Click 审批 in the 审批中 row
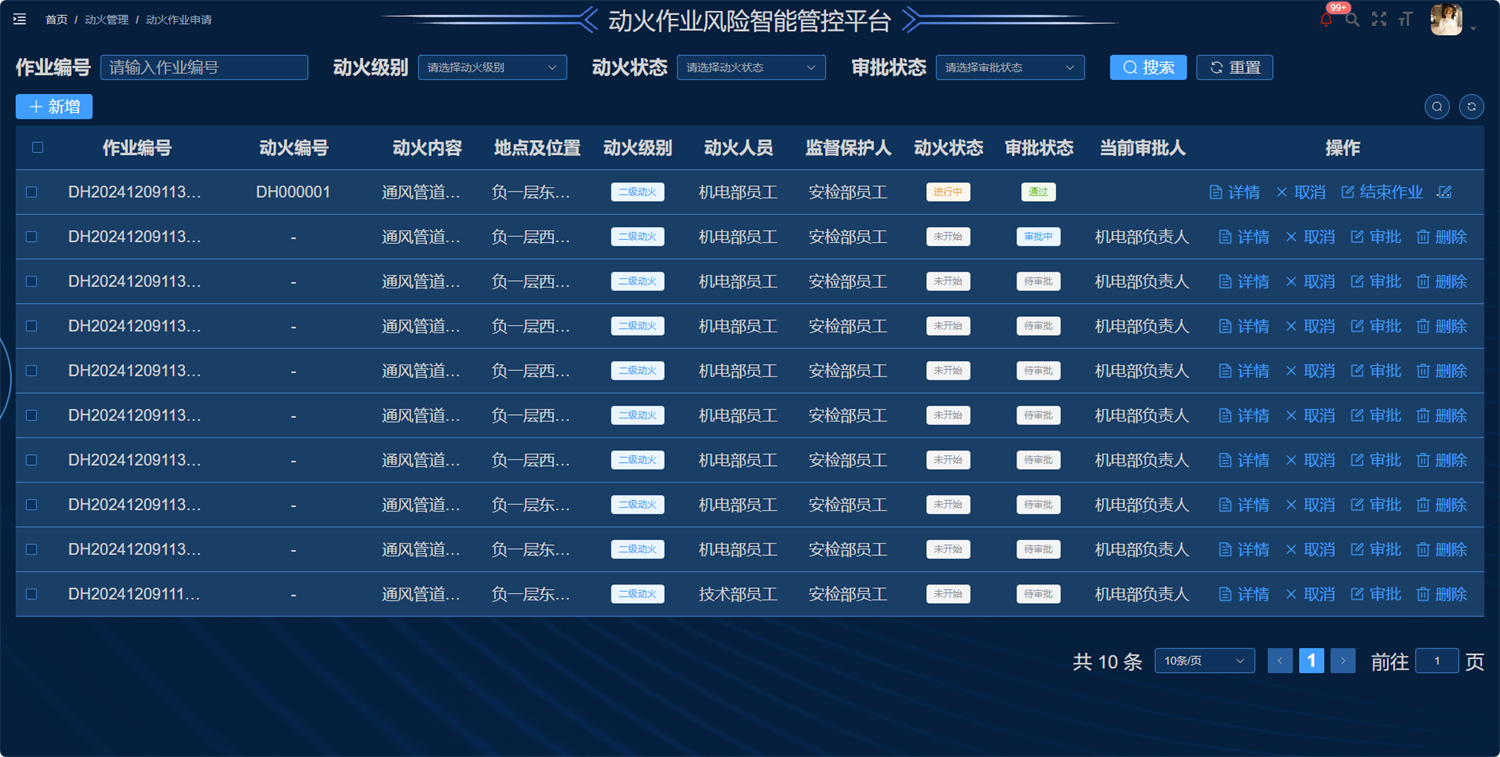This screenshot has width=1500, height=757. pyautogui.click(x=1375, y=237)
